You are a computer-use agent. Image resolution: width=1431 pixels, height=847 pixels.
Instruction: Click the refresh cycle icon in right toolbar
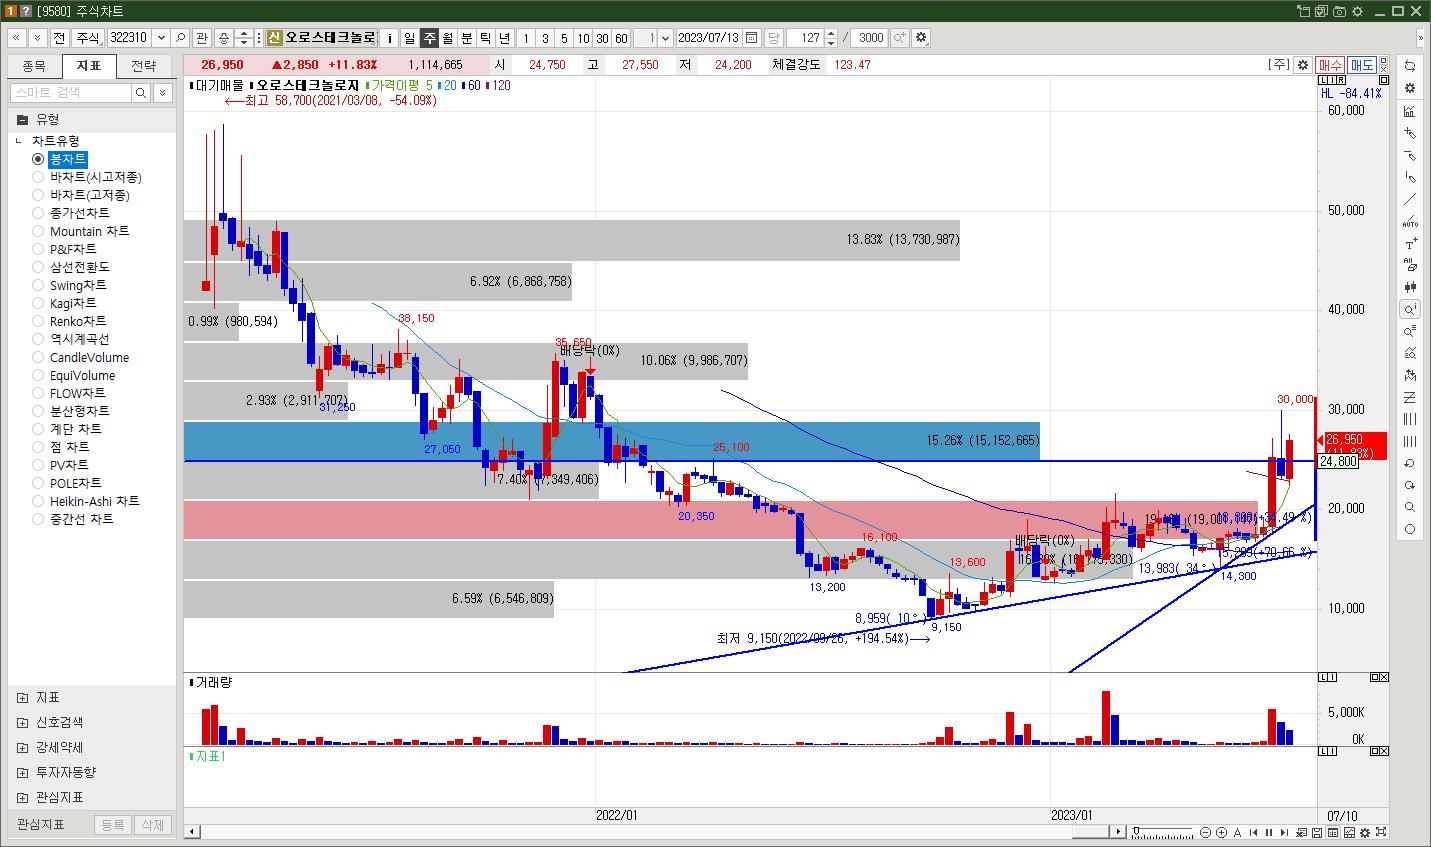[x=1410, y=65]
